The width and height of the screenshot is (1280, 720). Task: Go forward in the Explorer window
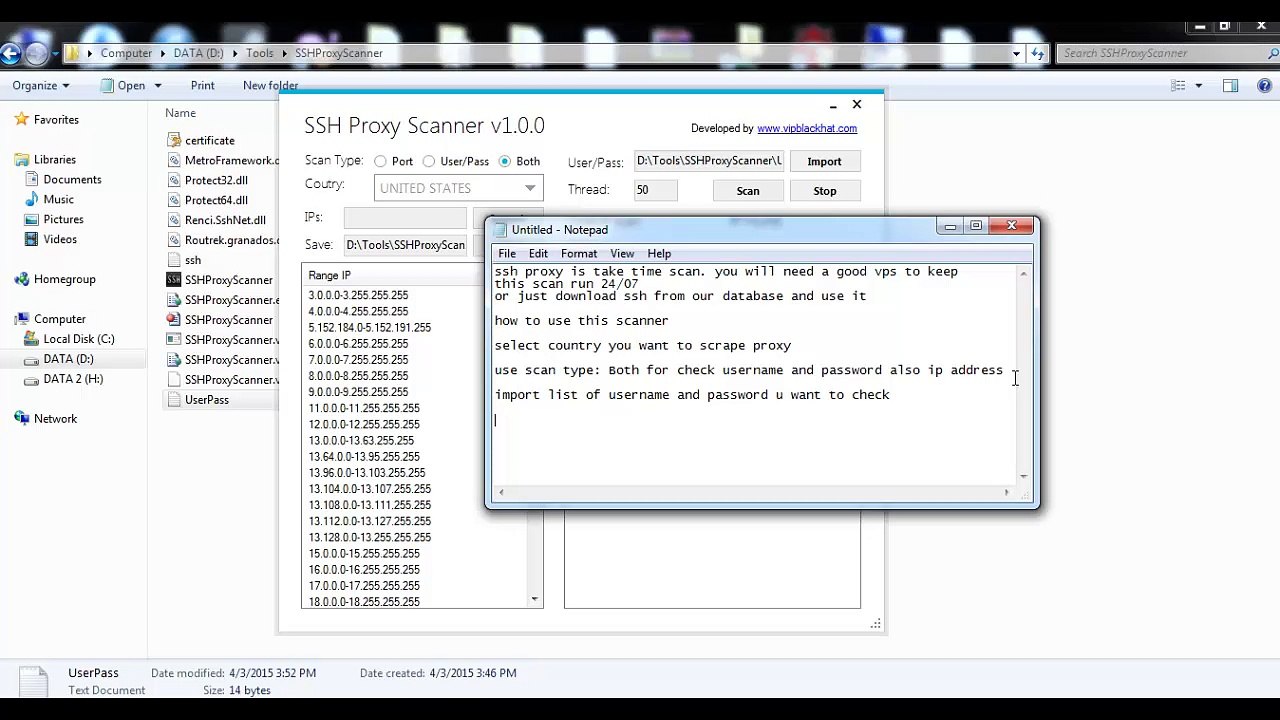[x=36, y=54]
